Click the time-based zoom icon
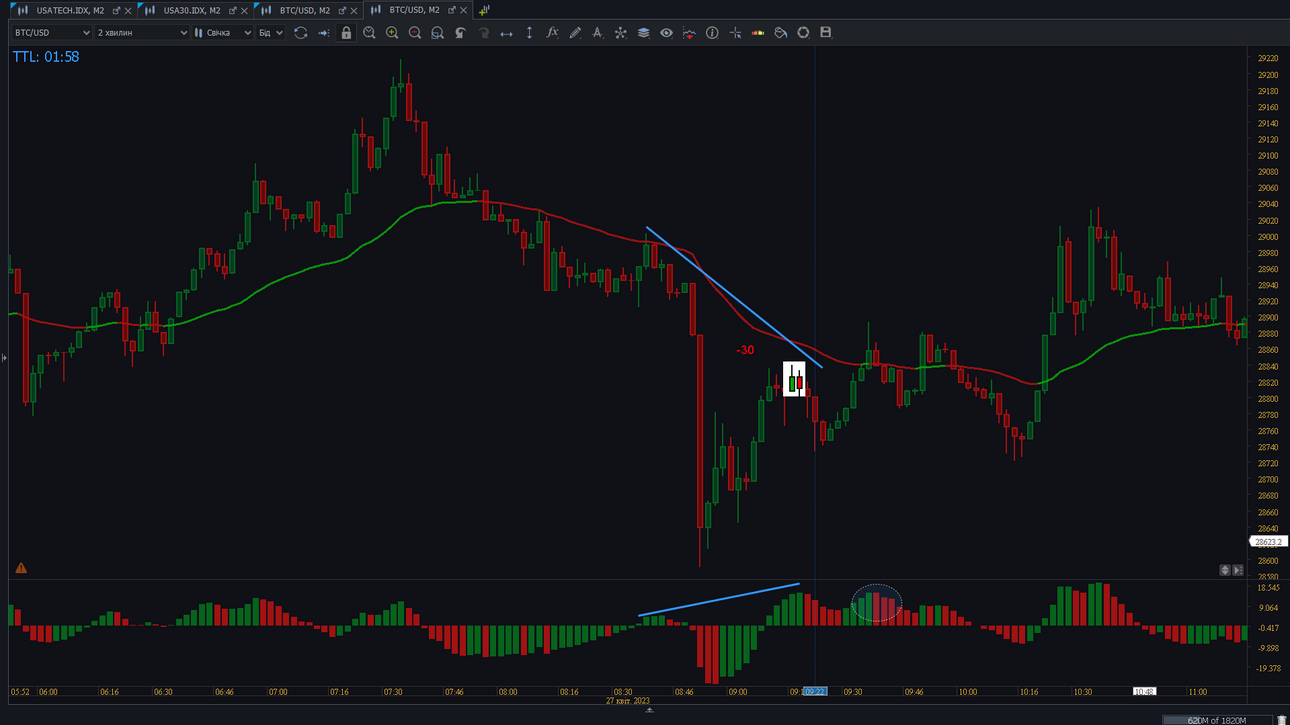Screen dimensions: 1290x725 (369, 33)
